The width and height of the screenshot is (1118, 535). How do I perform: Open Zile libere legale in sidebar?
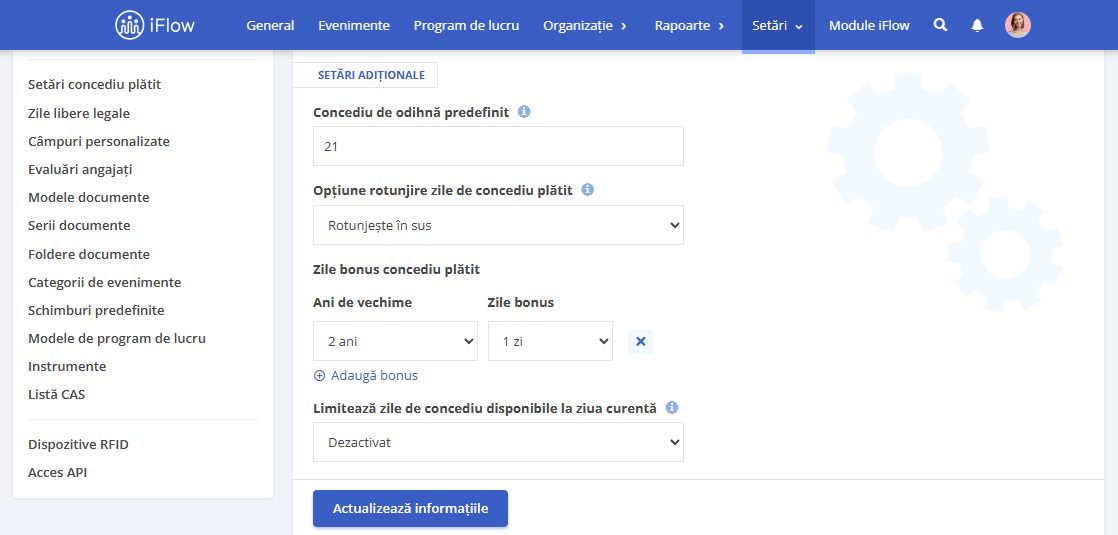click(79, 113)
